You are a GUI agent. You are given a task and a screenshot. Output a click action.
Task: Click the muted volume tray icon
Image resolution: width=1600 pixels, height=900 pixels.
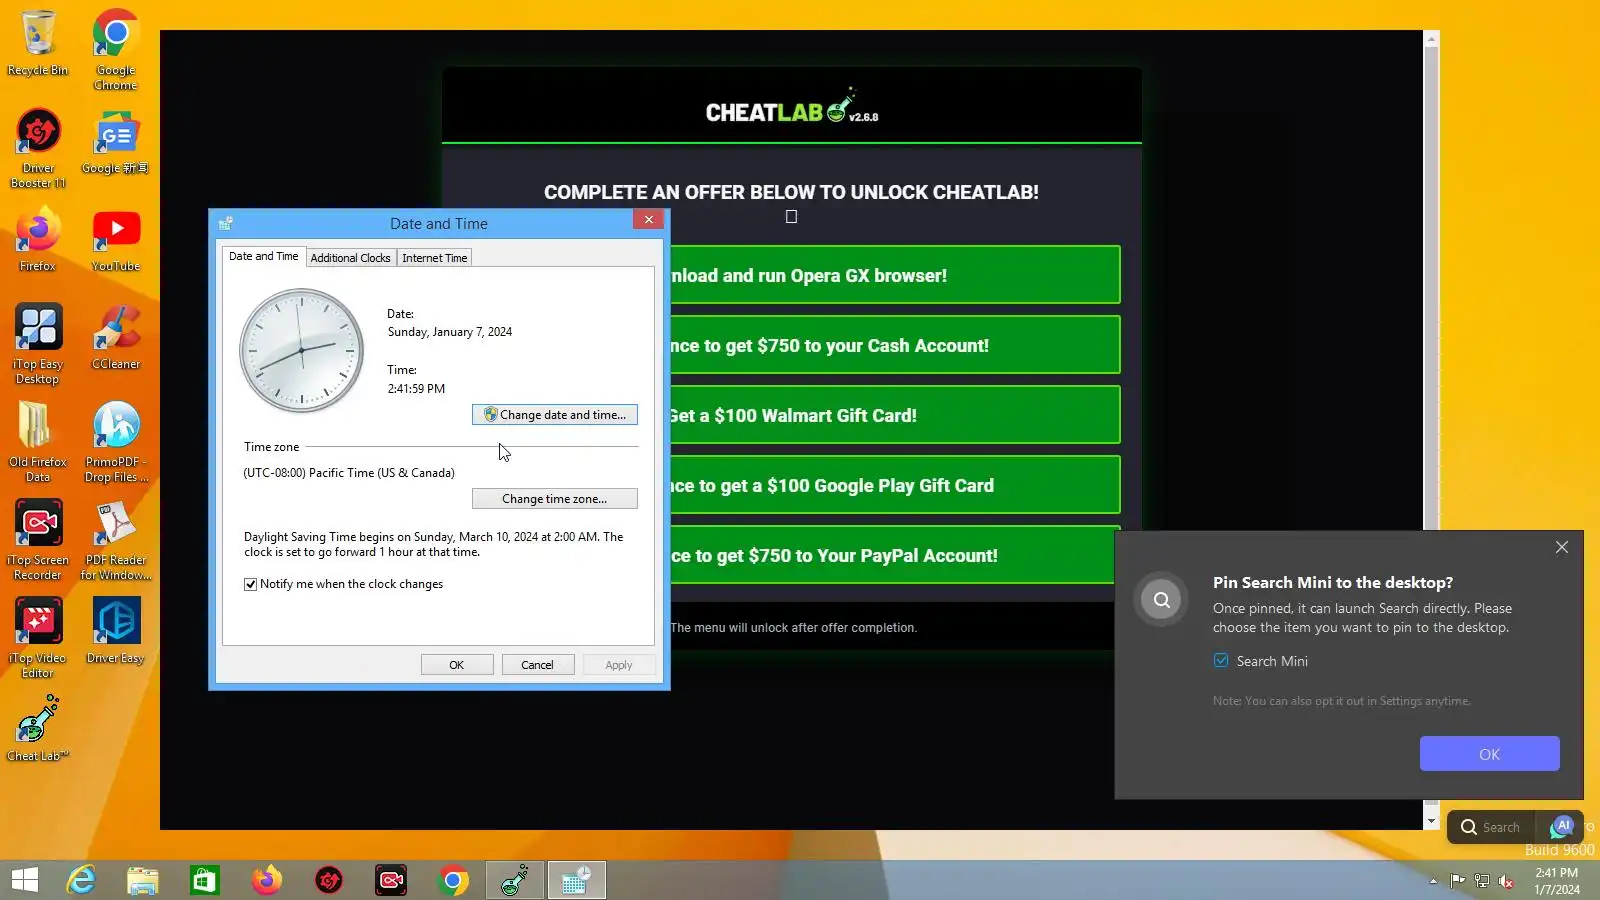(1506, 881)
